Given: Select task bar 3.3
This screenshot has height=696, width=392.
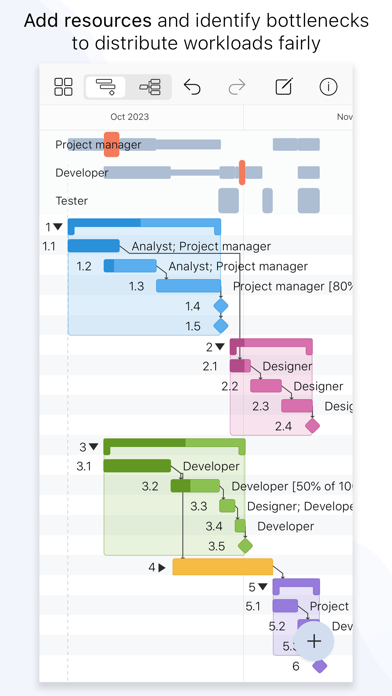Looking at the screenshot, I should tap(227, 506).
